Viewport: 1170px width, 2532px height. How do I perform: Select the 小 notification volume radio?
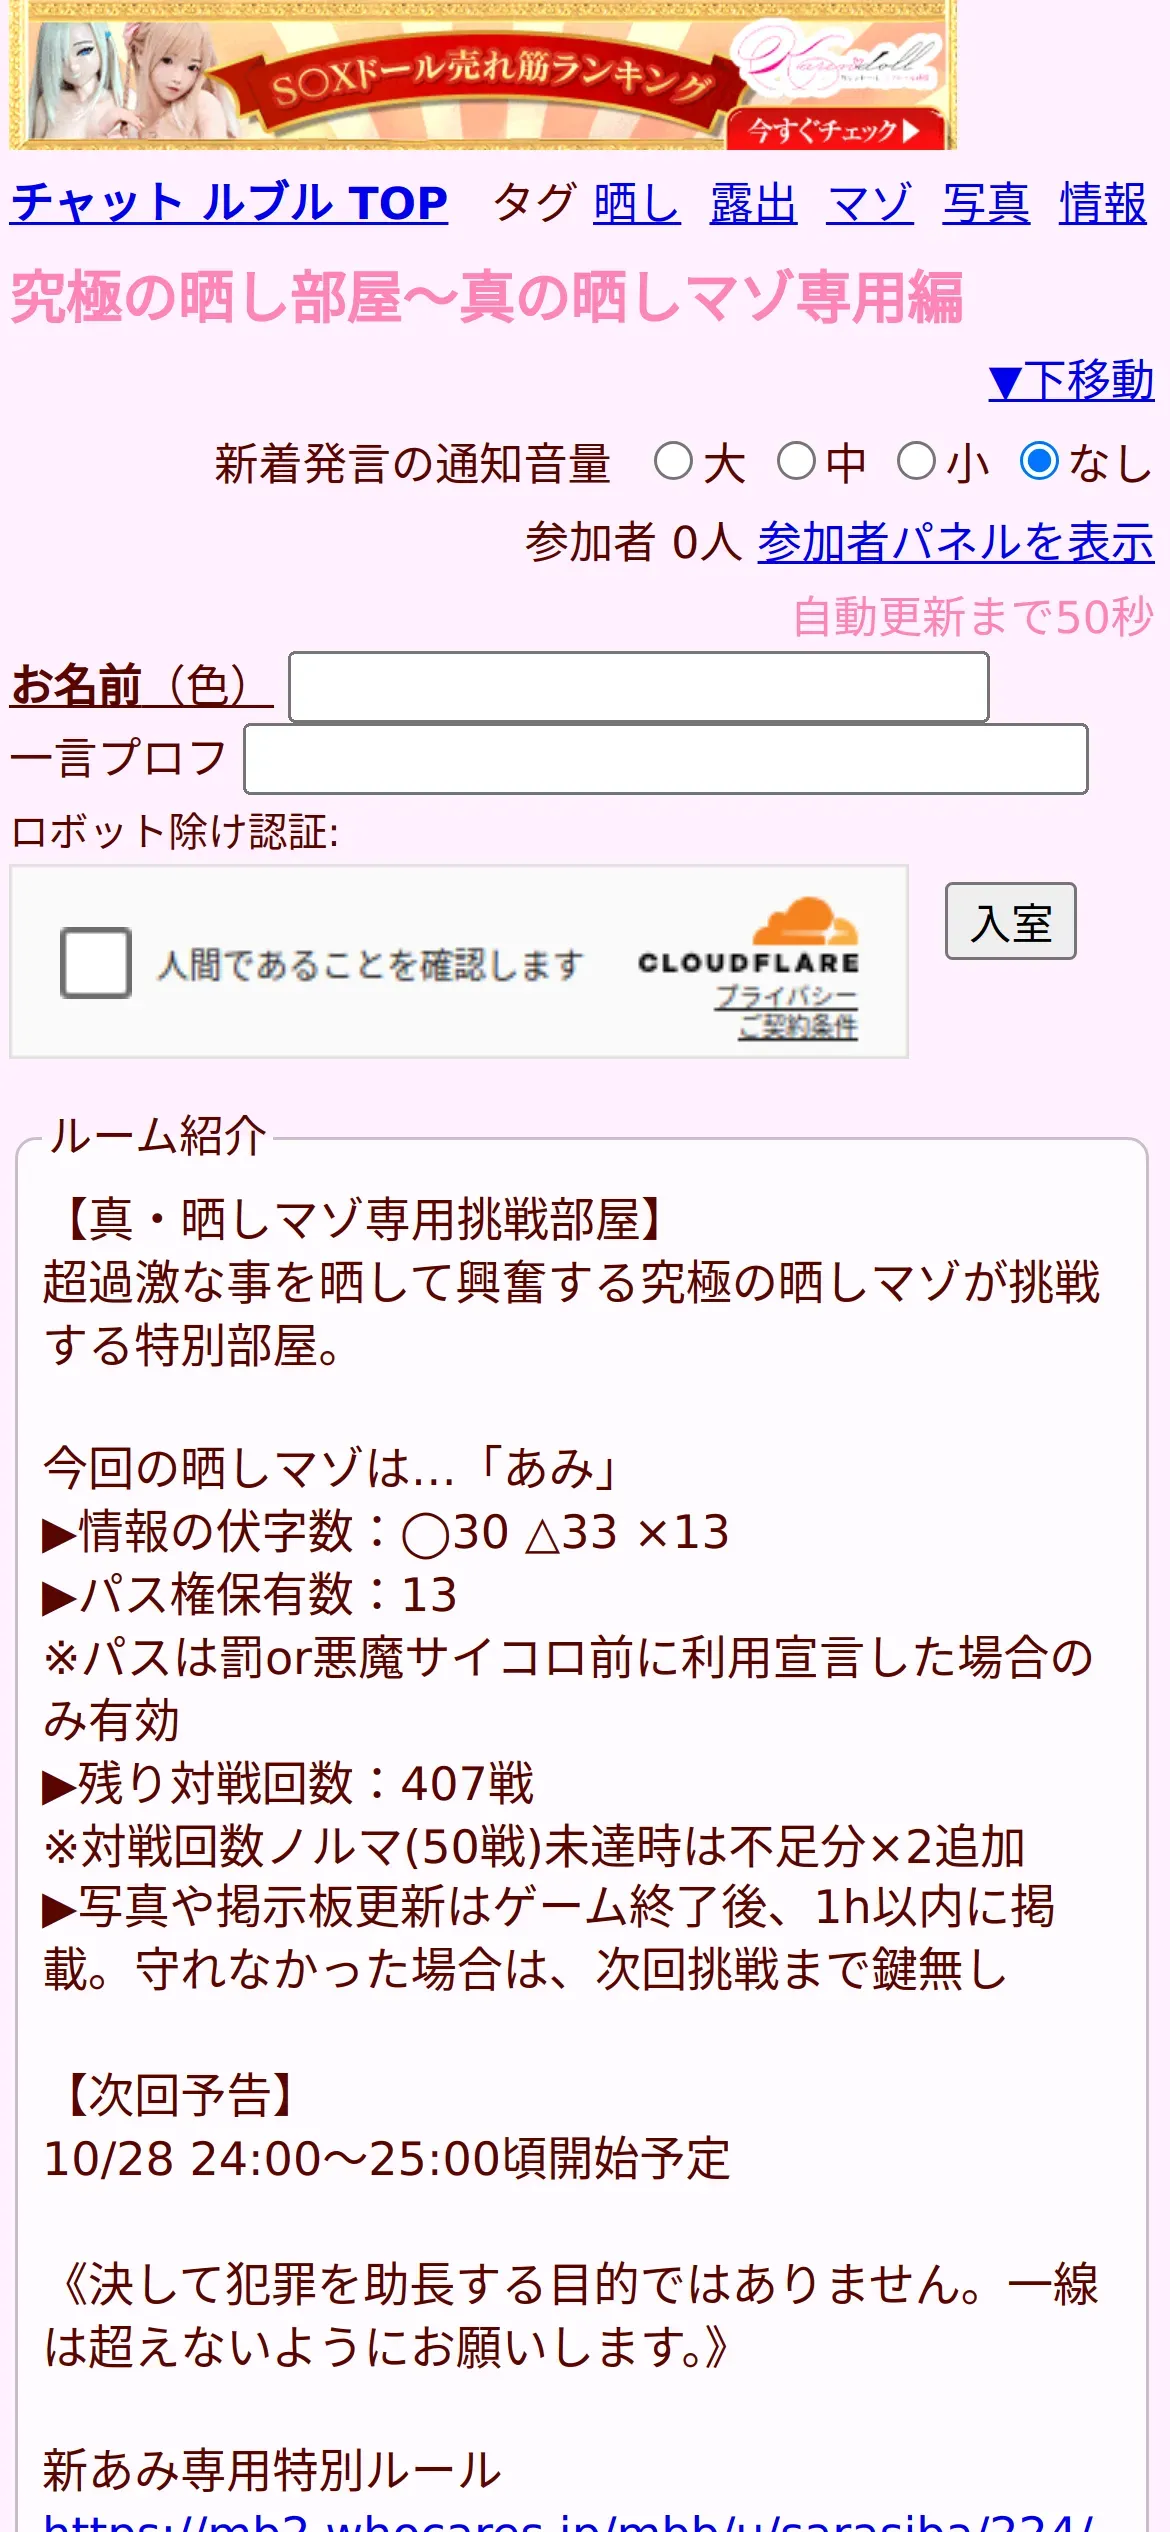[x=916, y=462]
